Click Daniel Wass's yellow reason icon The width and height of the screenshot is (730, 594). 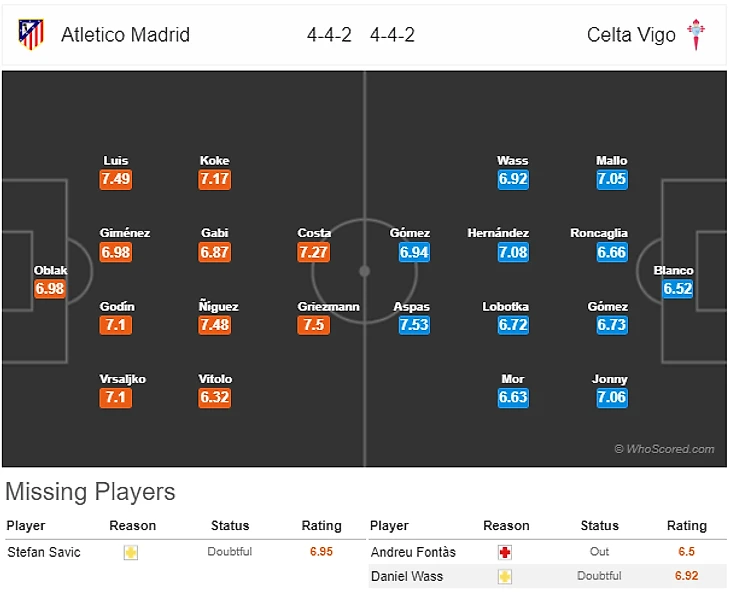[x=505, y=576]
